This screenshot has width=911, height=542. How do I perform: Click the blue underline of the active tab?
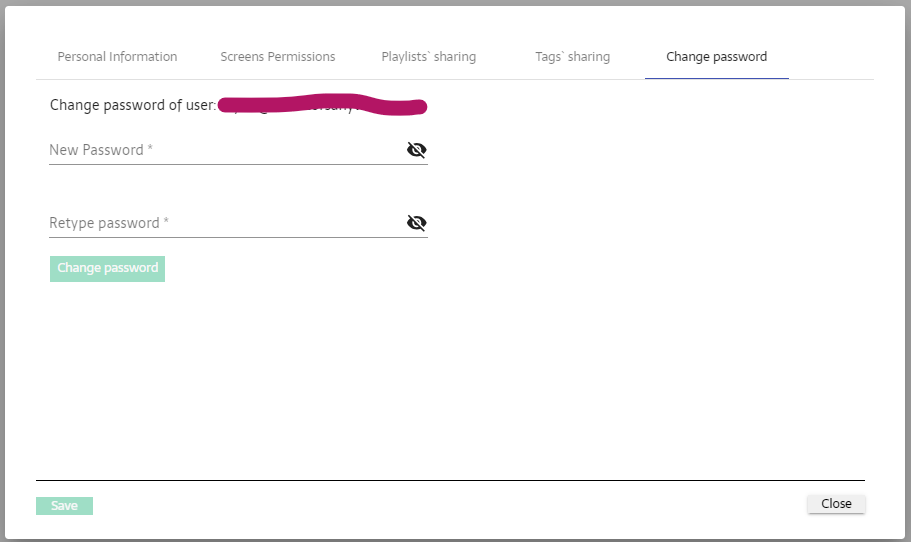(x=716, y=79)
